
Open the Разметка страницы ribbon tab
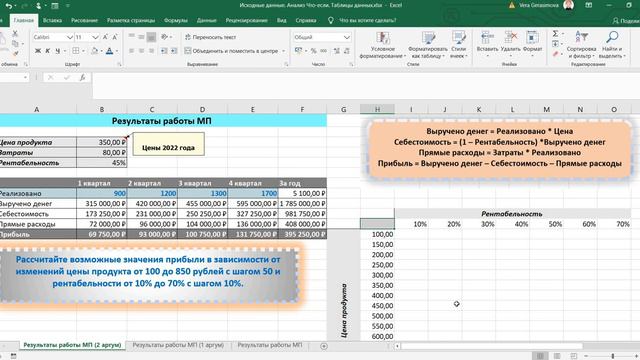point(131,20)
